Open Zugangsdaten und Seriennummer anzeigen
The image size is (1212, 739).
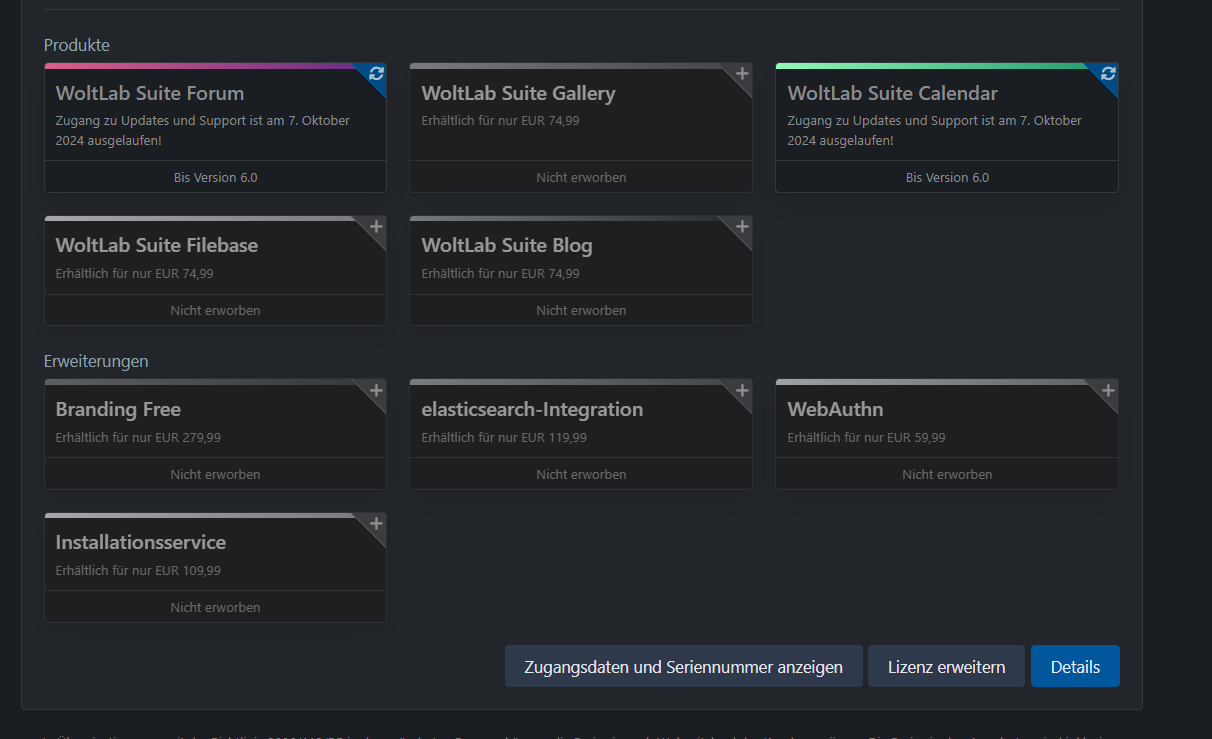point(683,667)
